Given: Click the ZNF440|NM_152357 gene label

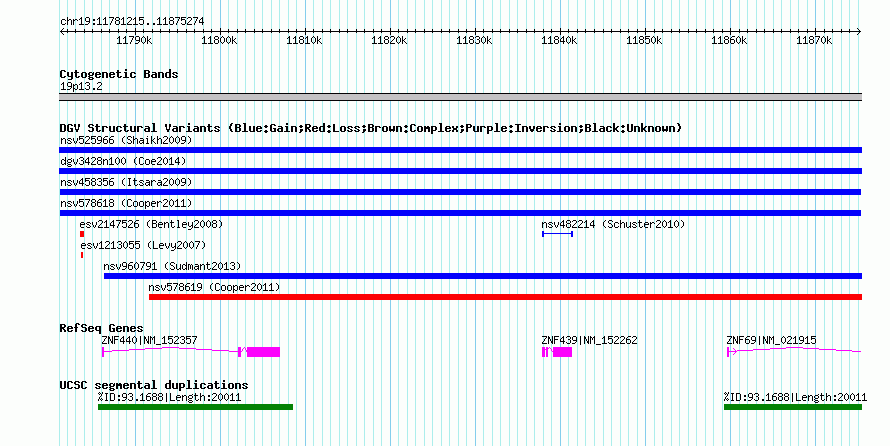Looking at the screenshot, I should [x=149, y=340].
